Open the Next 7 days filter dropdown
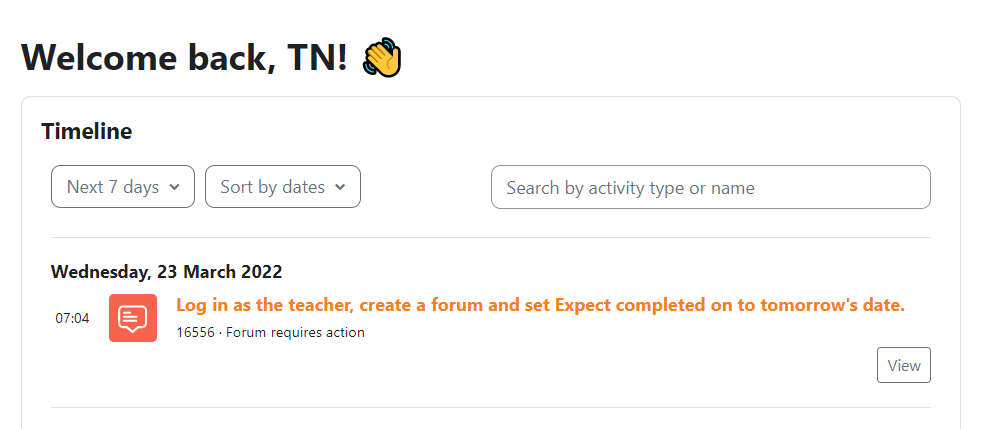 123,187
